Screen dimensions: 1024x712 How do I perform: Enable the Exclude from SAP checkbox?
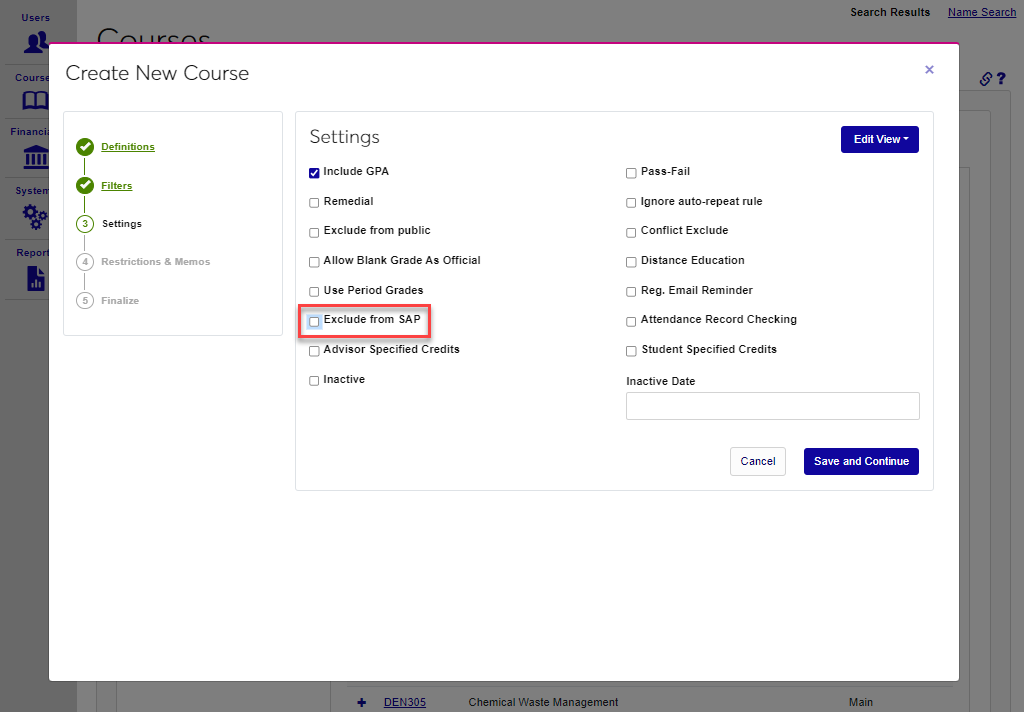tap(314, 321)
